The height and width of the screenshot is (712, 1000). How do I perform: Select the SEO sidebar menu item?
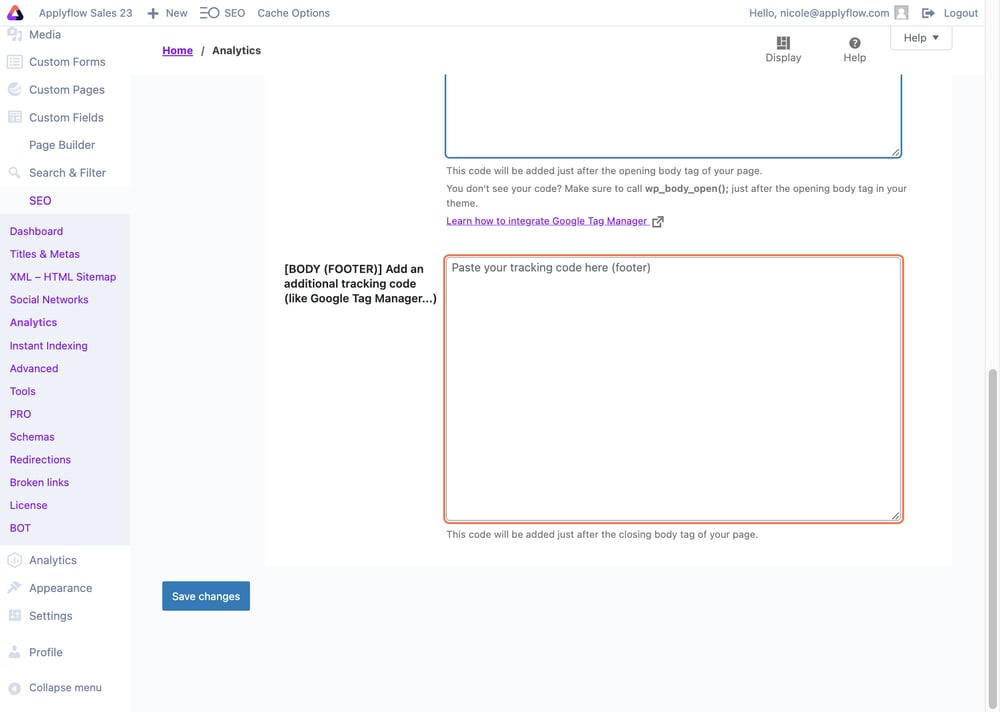point(40,200)
